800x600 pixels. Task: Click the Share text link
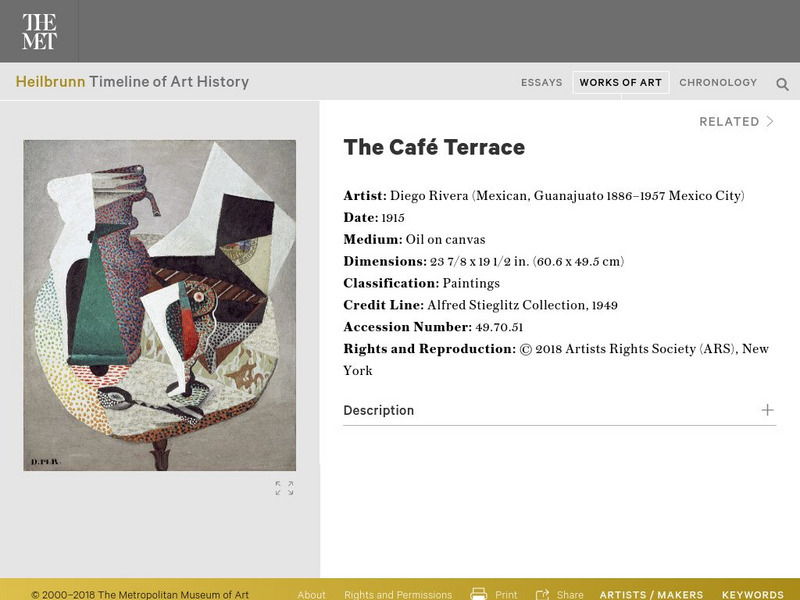(570, 594)
